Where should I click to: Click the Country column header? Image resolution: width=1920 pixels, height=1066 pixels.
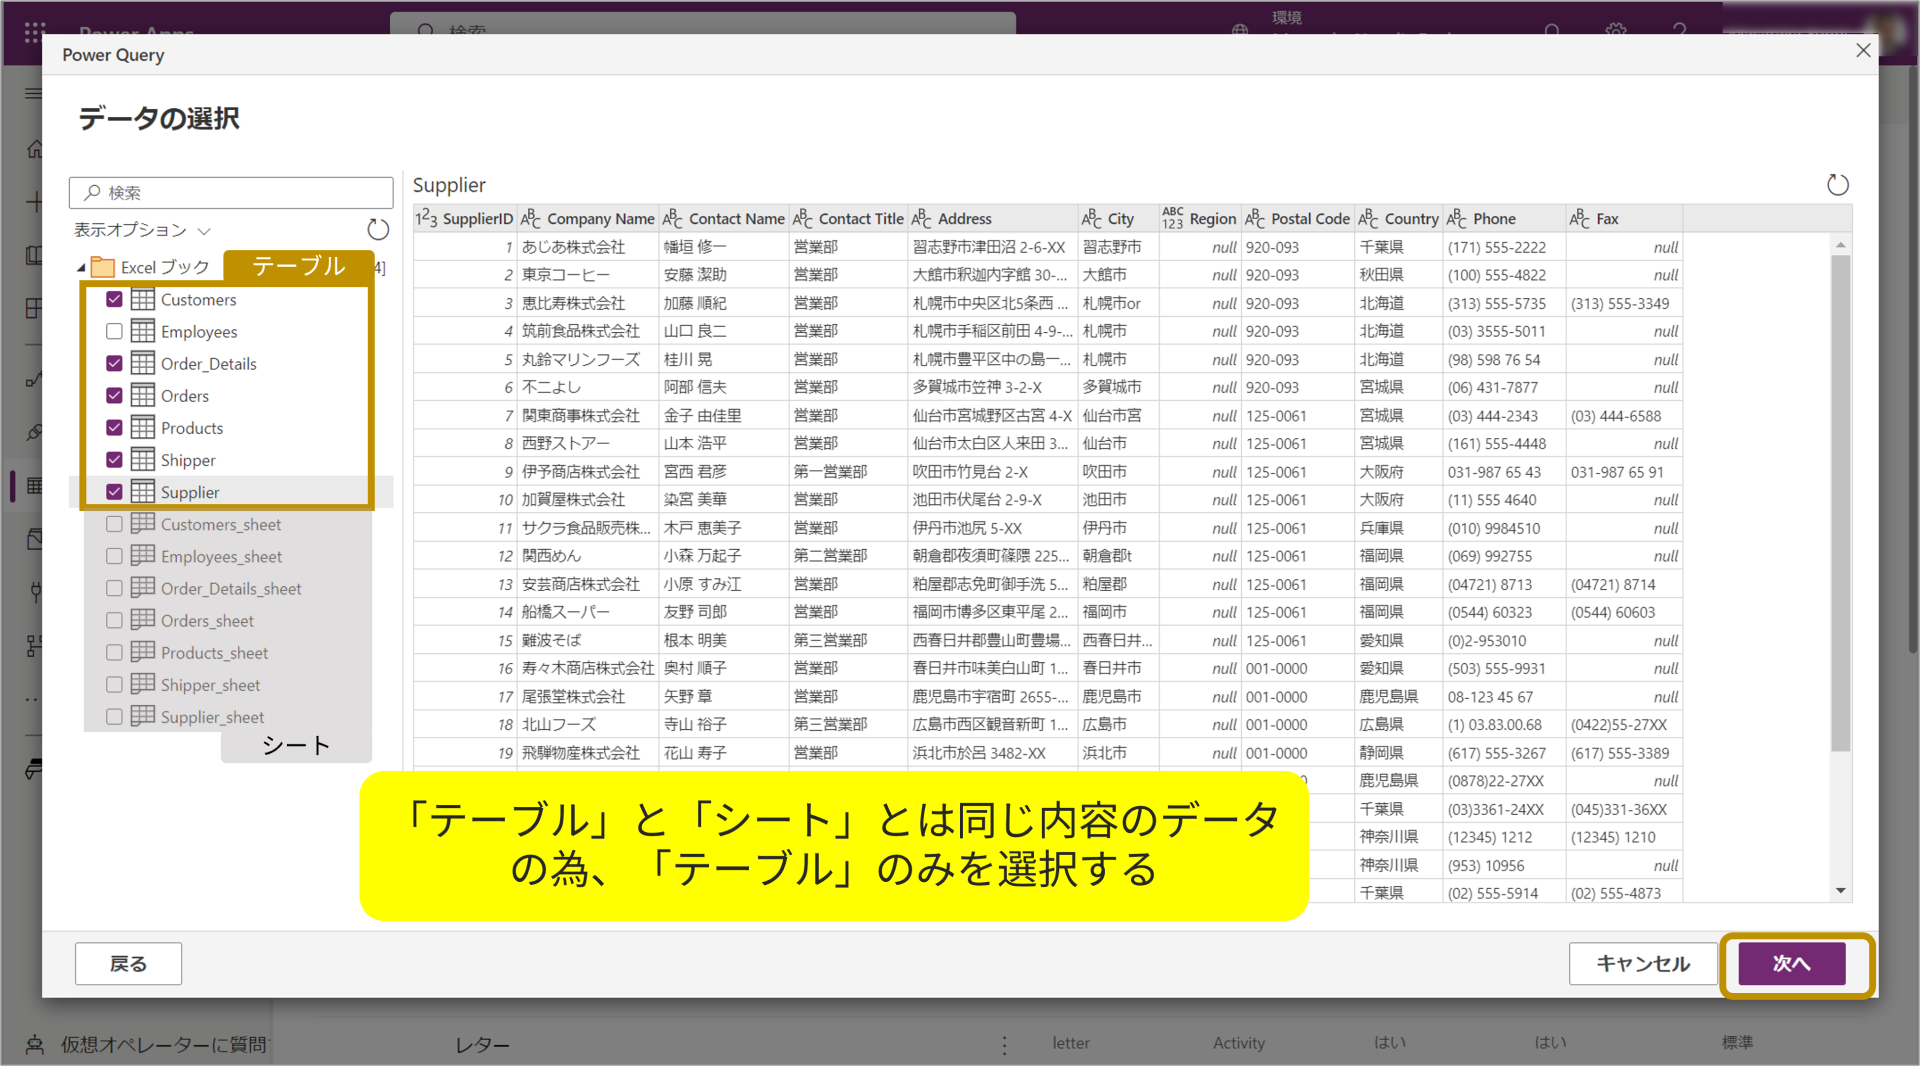(1398, 218)
